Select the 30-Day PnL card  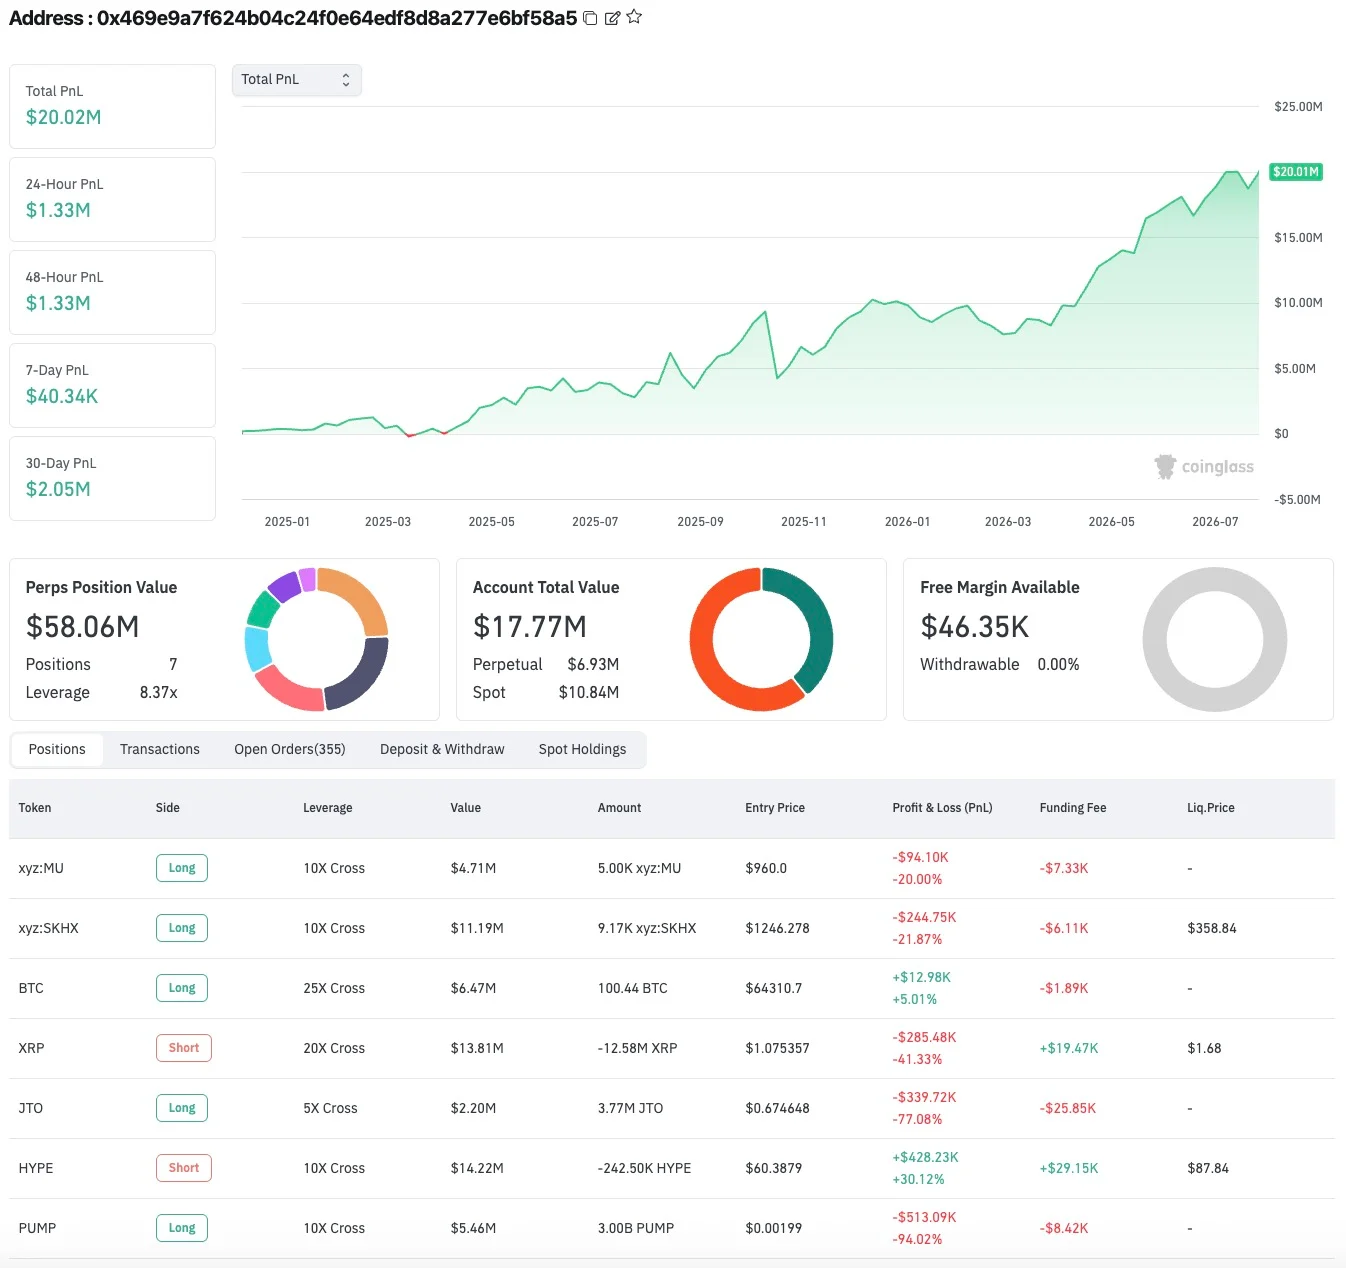pos(112,478)
